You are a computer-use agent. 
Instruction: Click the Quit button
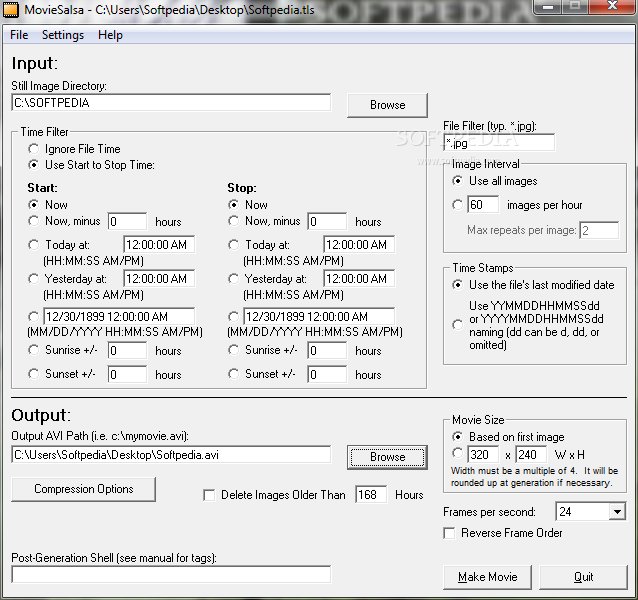583,577
